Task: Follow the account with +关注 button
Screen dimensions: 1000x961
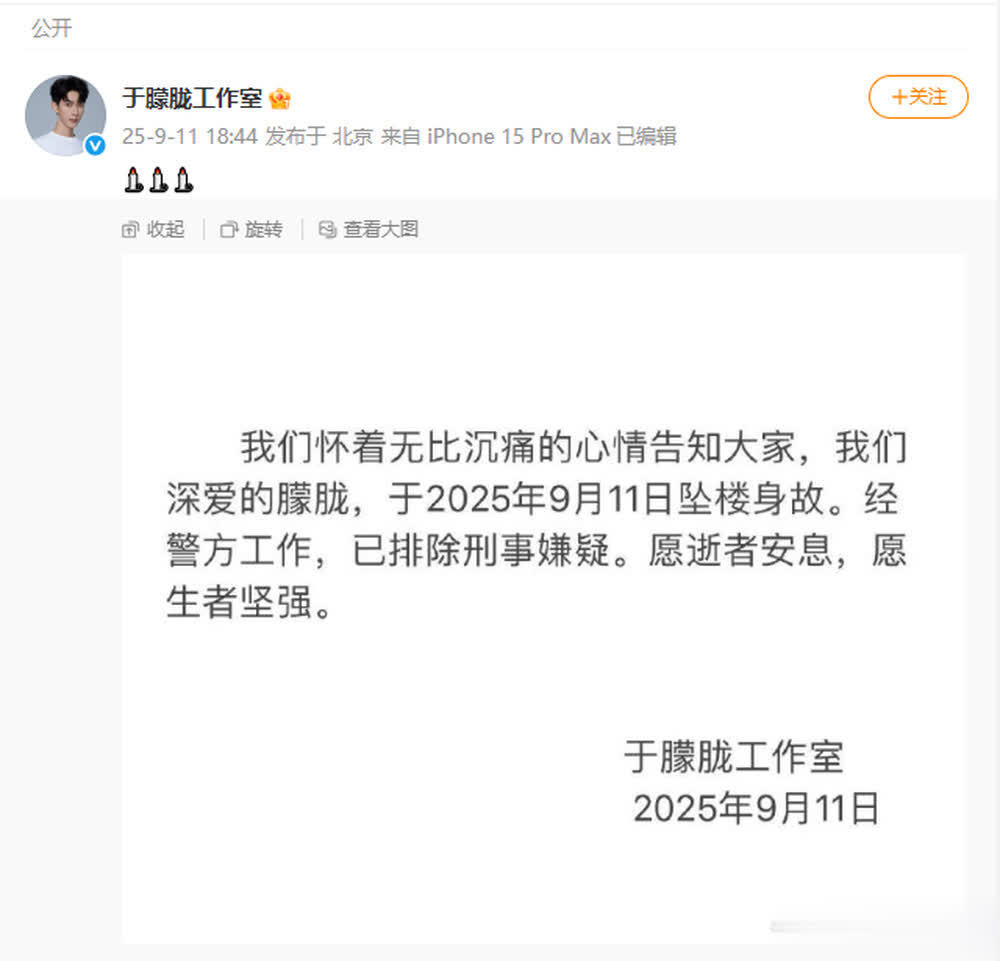Action: pos(918,97)
